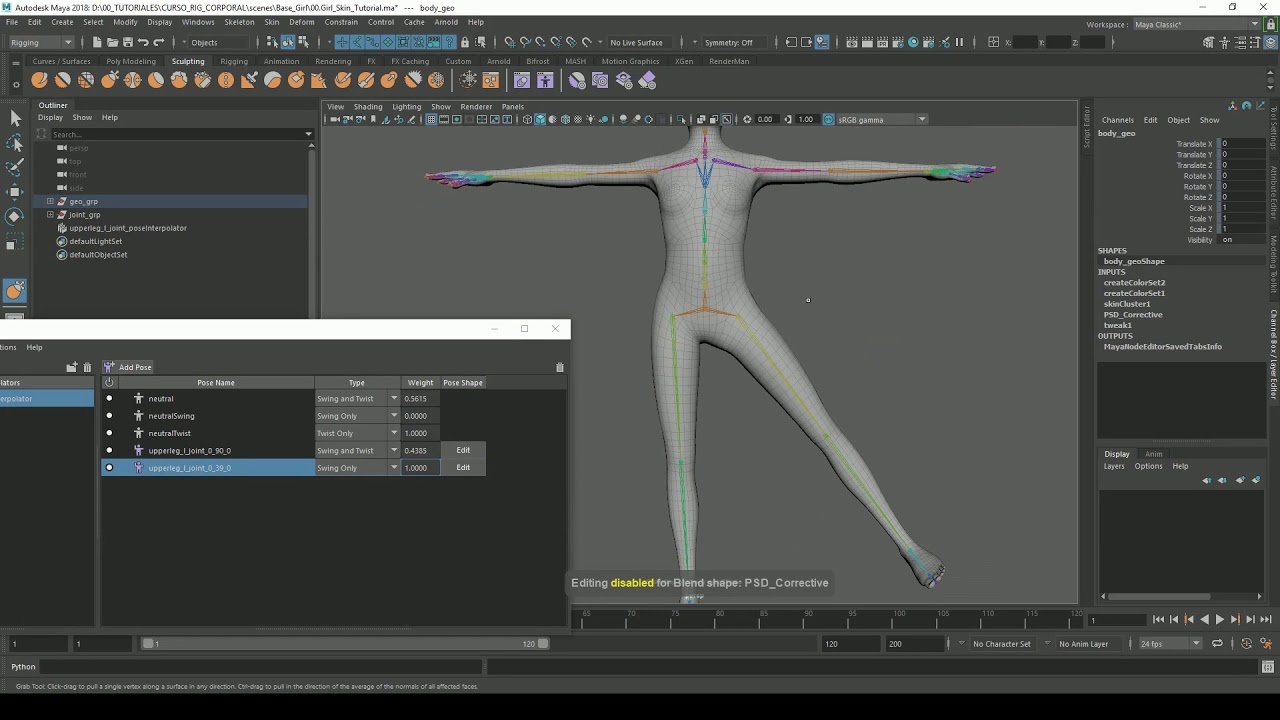Toggle Snap to Curves in the status line
Image resolution: width=1280 pixels, height=720 pixels.
pos(526,42)
